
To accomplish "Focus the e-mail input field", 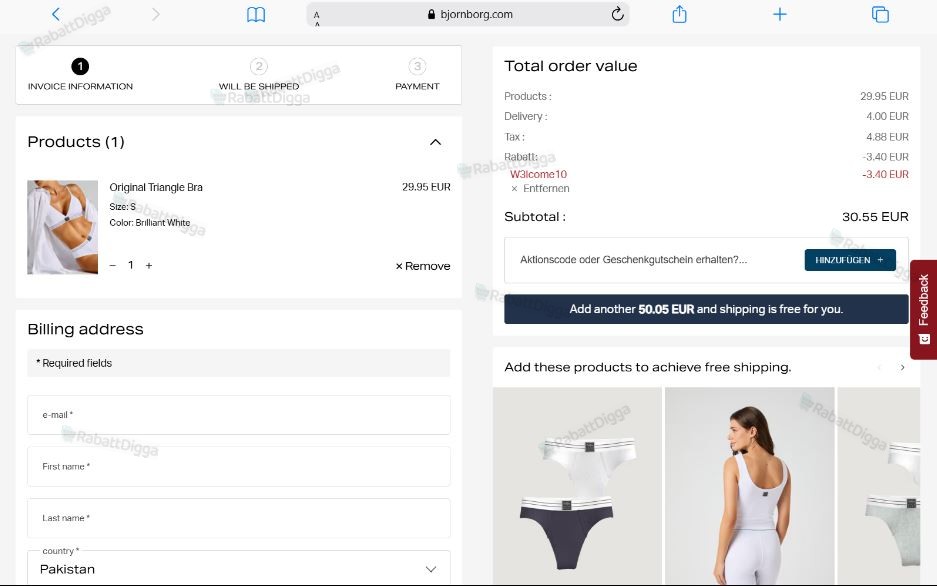I will [x=238, y=415].
